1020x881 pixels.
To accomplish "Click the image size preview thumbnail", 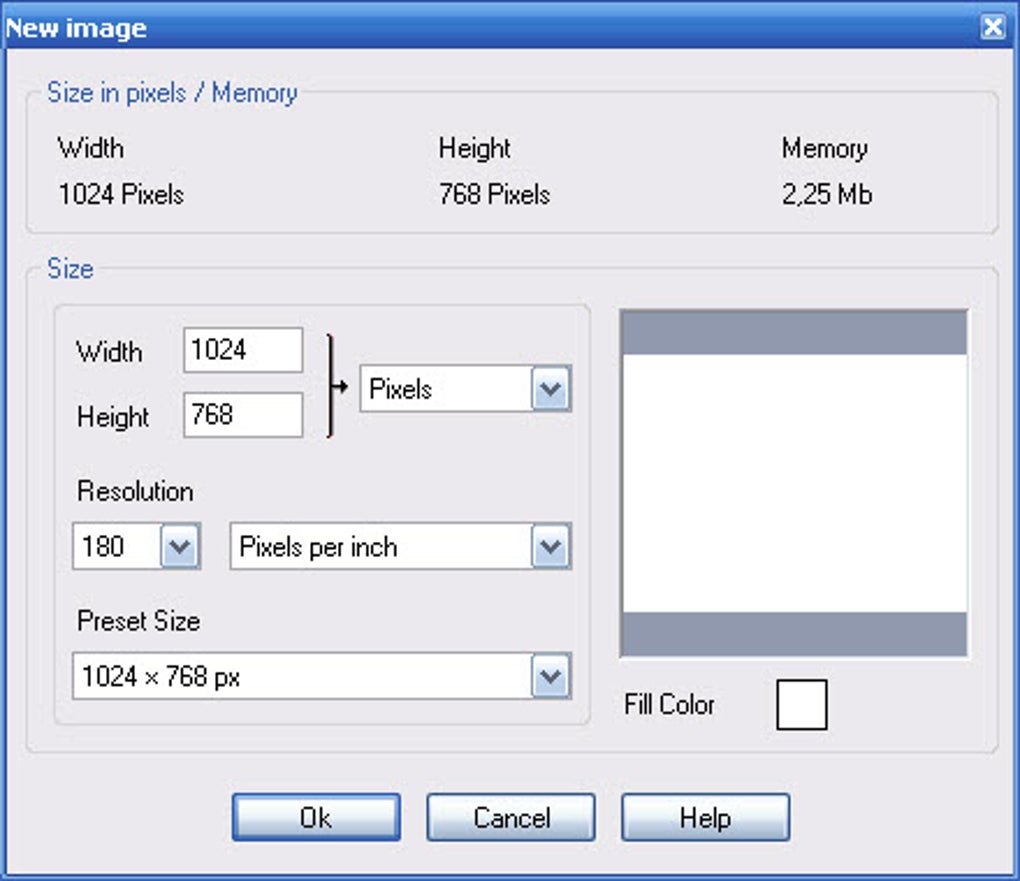I will (794, 483).
